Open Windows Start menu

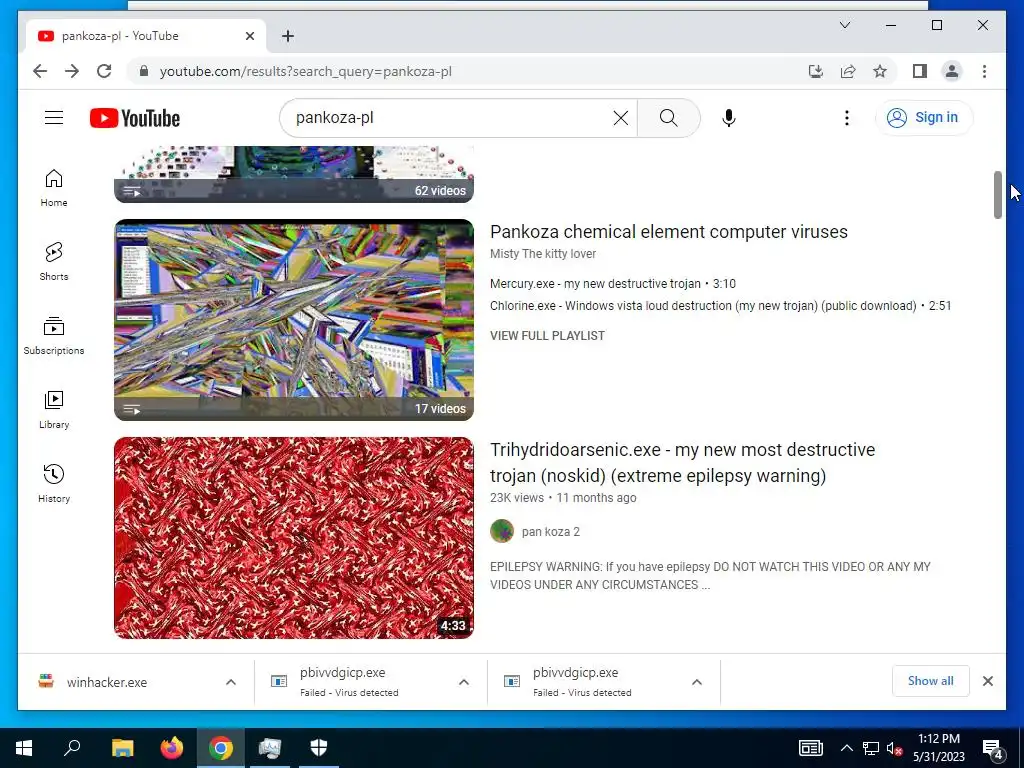[x=24, y=748]
